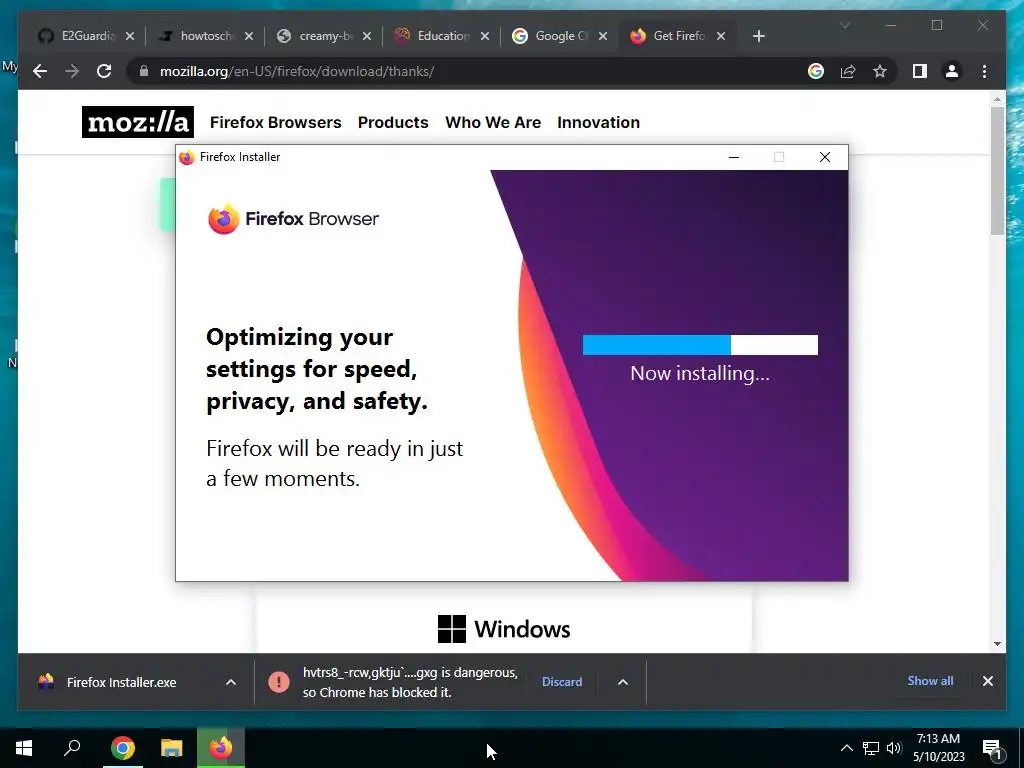Open the Innovation menu

[598, 122]
